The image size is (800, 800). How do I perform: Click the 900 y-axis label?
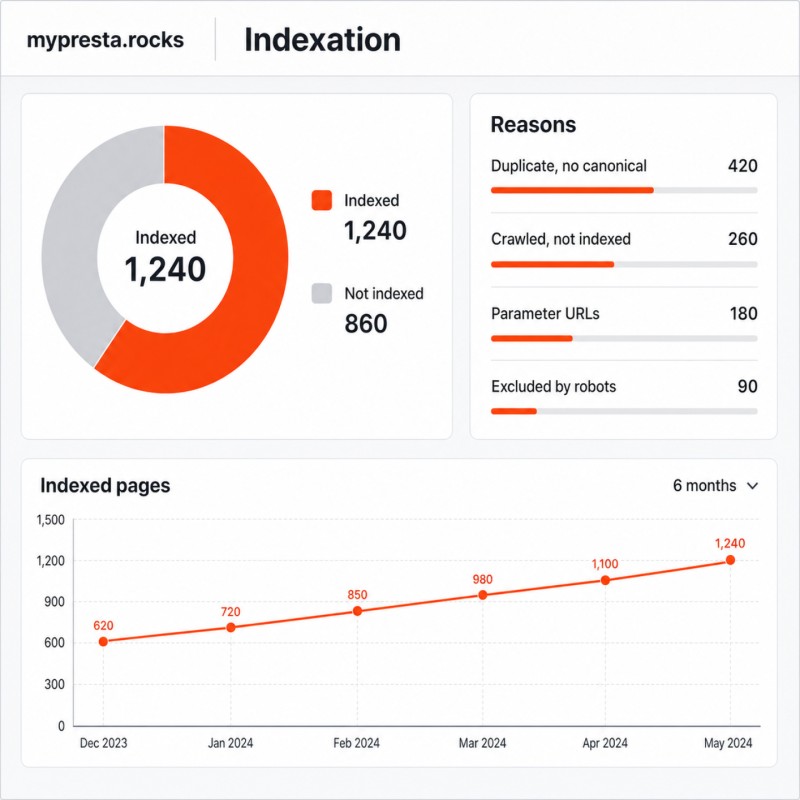click(x=54, y=602)
